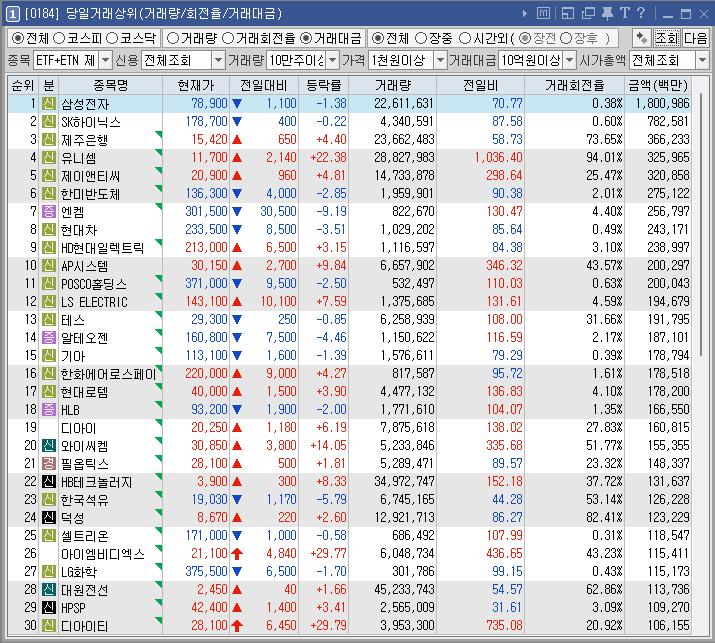Select the 제주은행 stock name
Image resolution: width=715 pixels, height=643 pixels.
coord(85,140)
